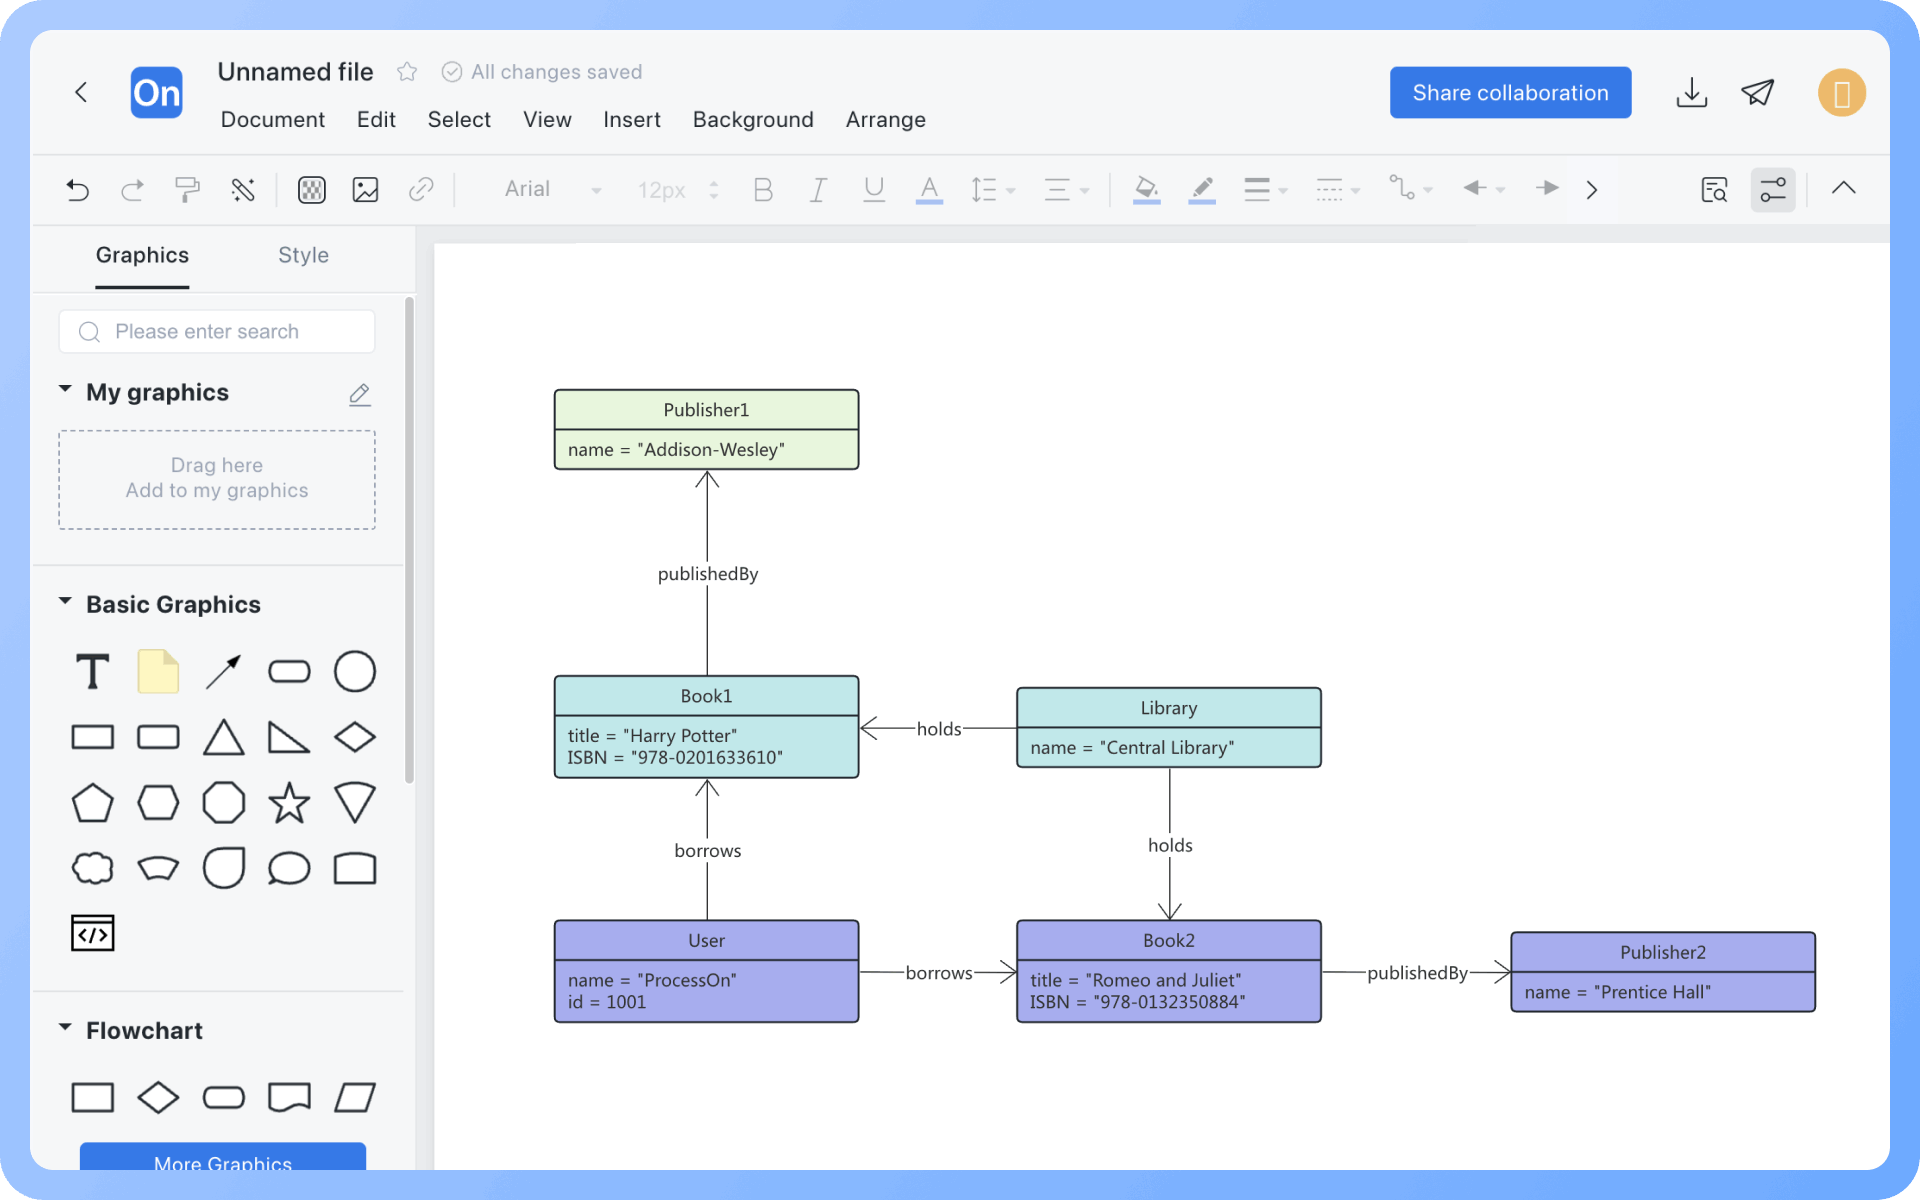Open the line color pen swatch
The image size is (1920, 1200).
1202,189
